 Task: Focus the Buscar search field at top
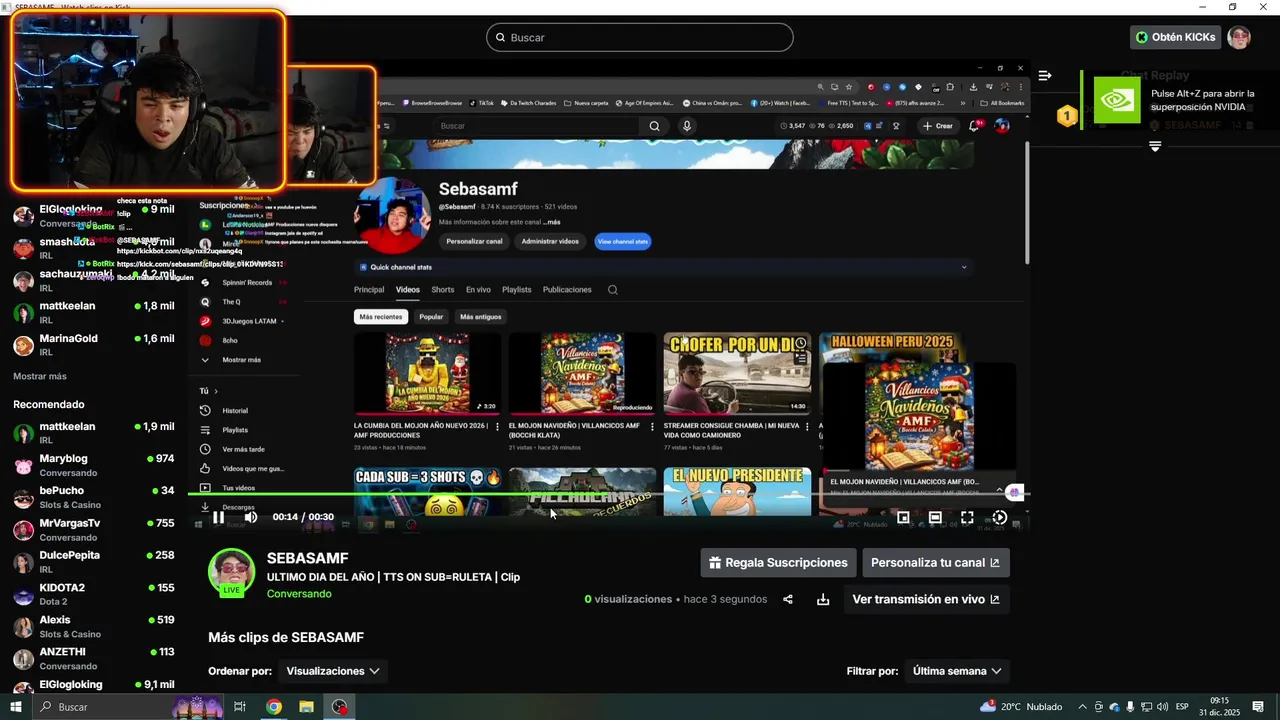[x=640, y=37]
